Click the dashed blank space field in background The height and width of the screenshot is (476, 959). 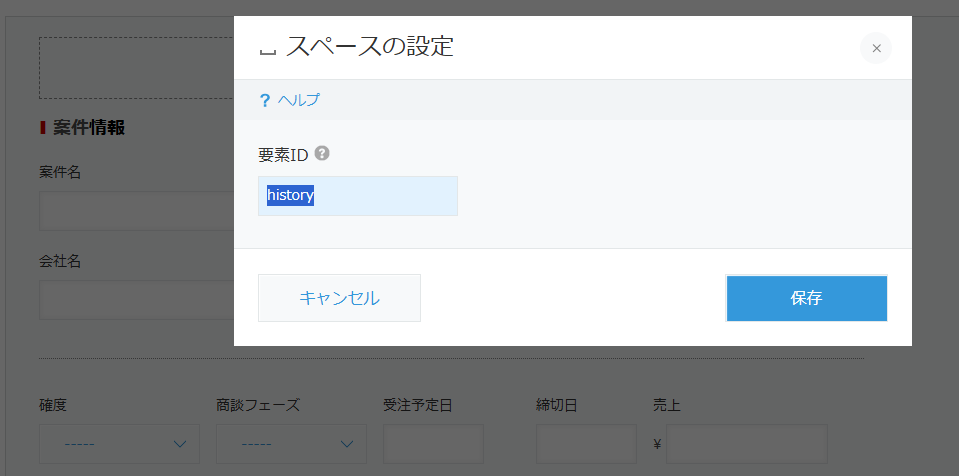pos(136,68)
